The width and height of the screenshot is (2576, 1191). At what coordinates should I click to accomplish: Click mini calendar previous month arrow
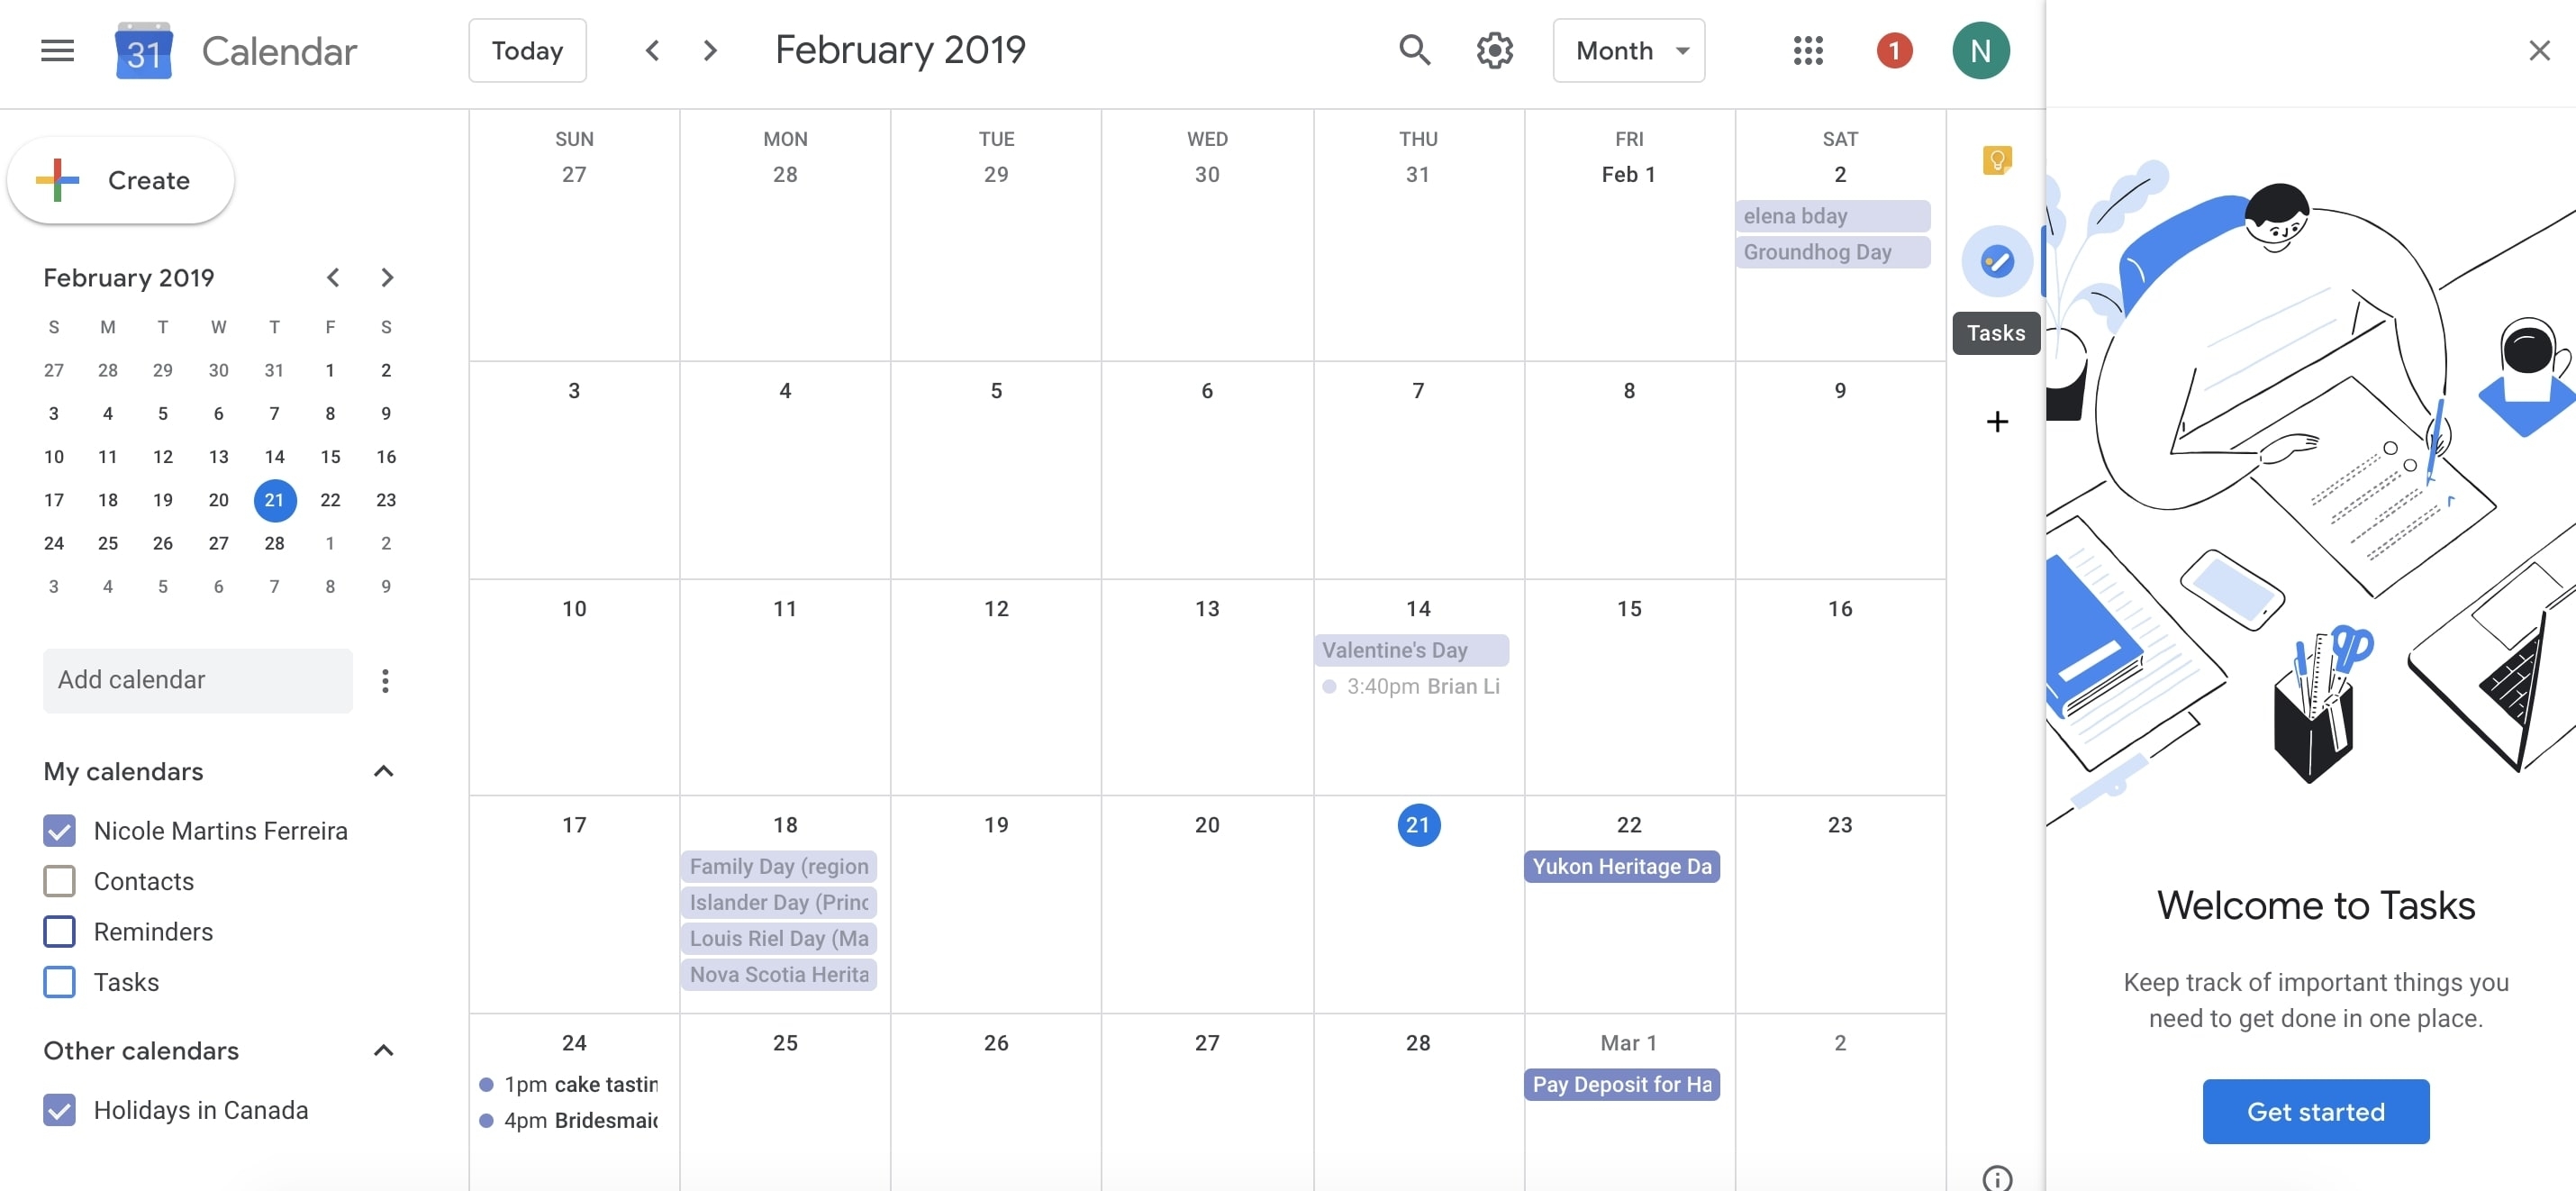click(x=329, y=276)
